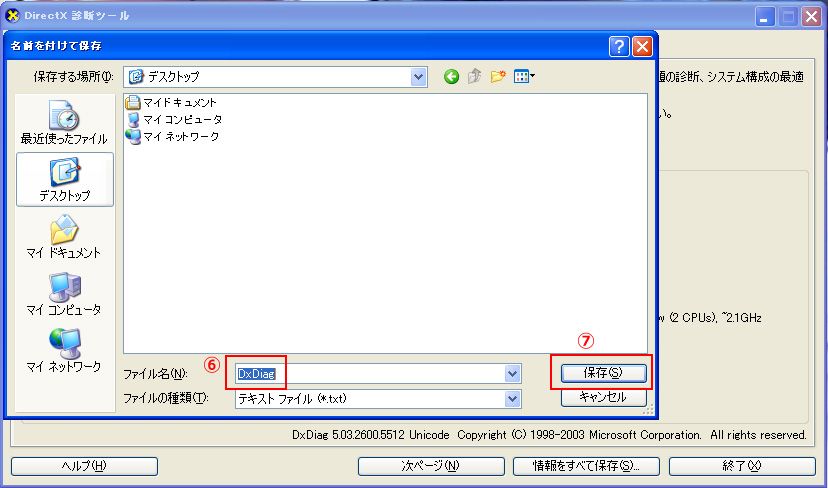The image size is (828, 488).
Task: Open マイ ドキュメント in places bar
Action: point(64,236)
